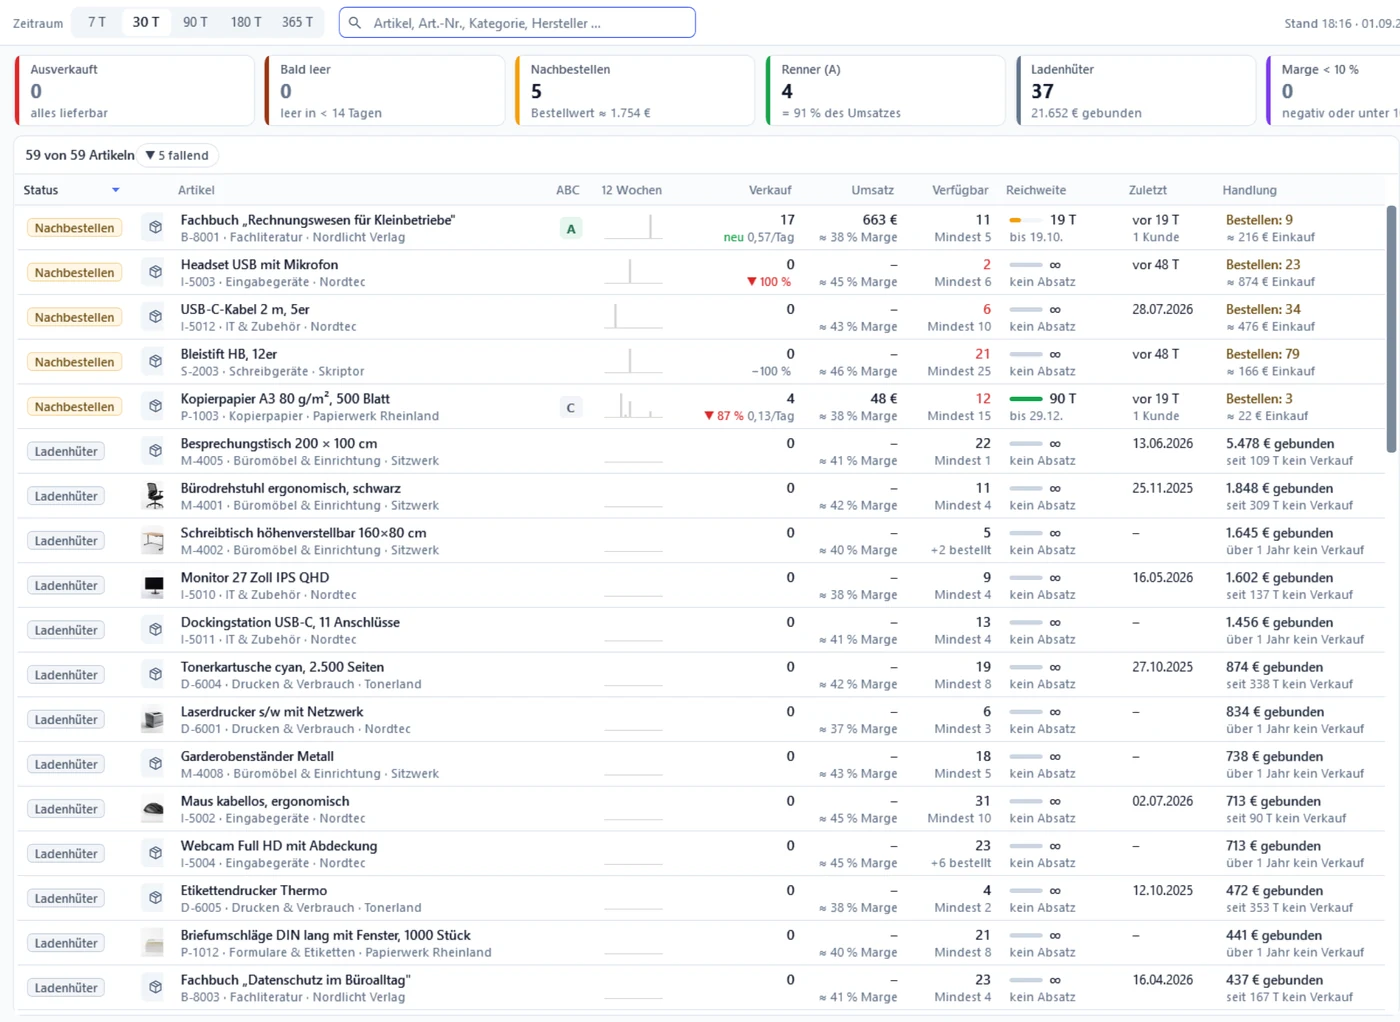Click the Bürodrehstuhl ergonomisch chair thumbnail
1400x1022 pixels.
tap(155, 496)
